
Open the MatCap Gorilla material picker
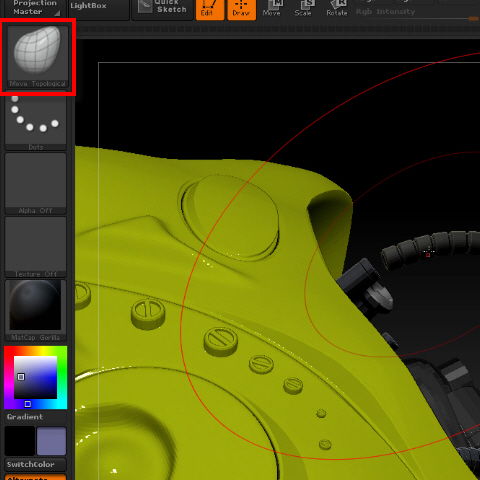tap(36, 310)
